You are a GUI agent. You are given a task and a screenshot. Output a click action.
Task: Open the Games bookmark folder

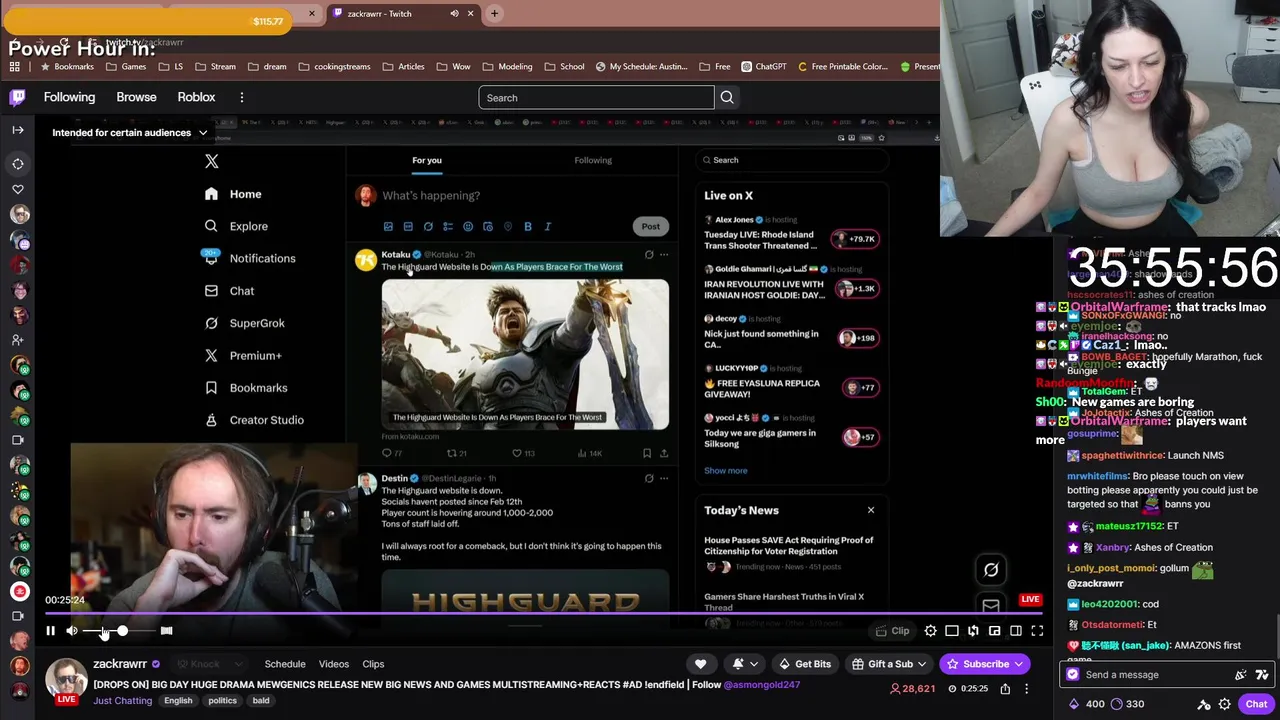tap(125, 66)
